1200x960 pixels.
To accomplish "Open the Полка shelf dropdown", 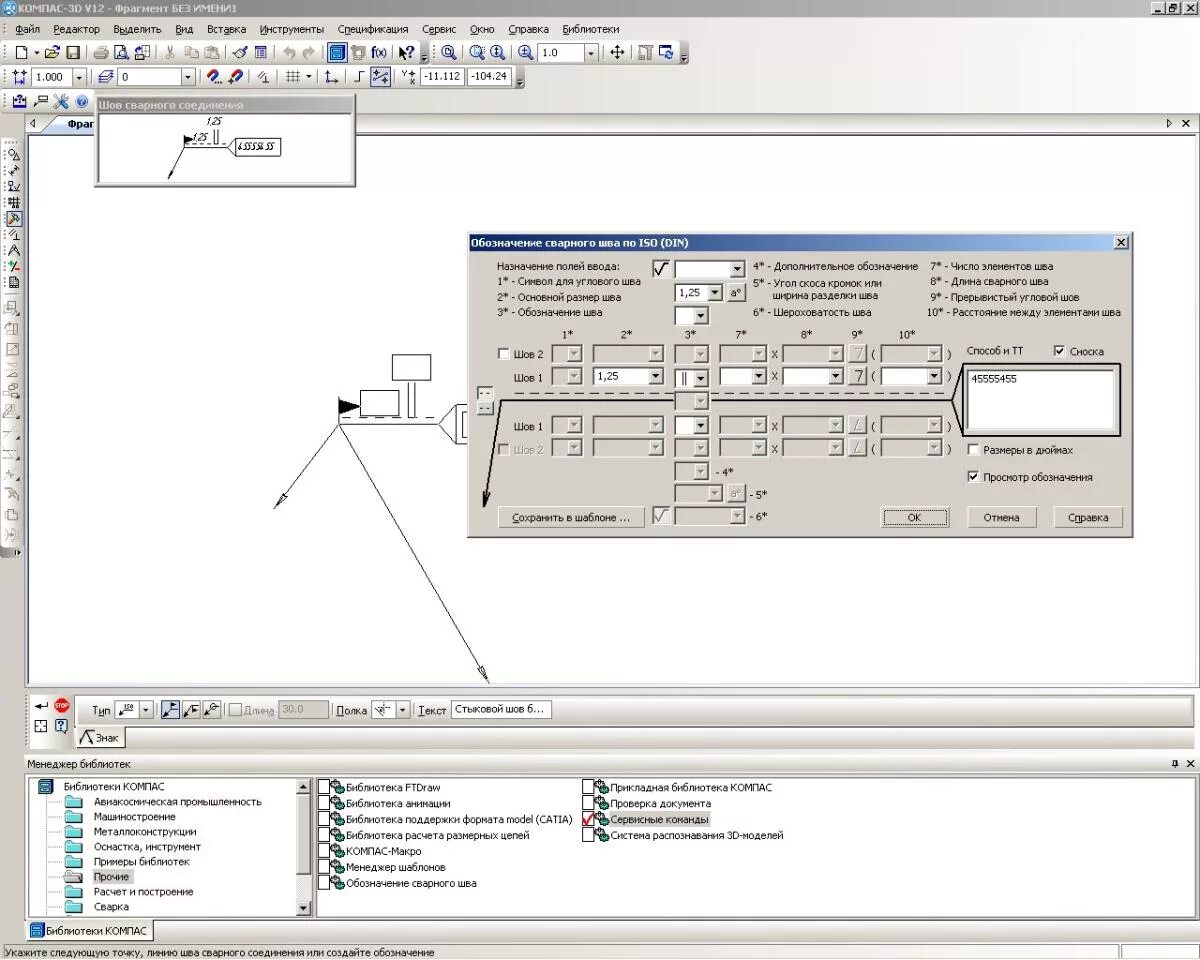I will [403, 709].
